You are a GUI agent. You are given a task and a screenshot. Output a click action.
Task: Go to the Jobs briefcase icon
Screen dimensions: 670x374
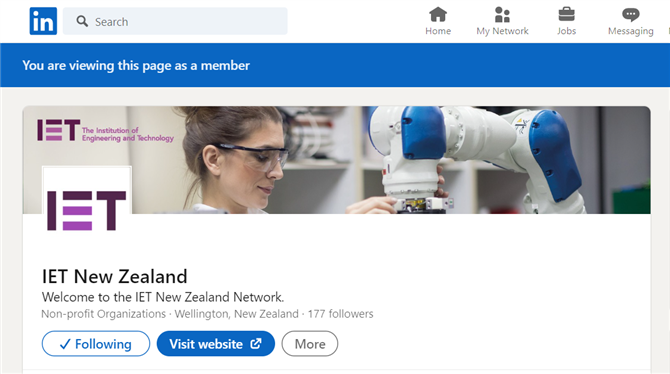click(566, 15)
